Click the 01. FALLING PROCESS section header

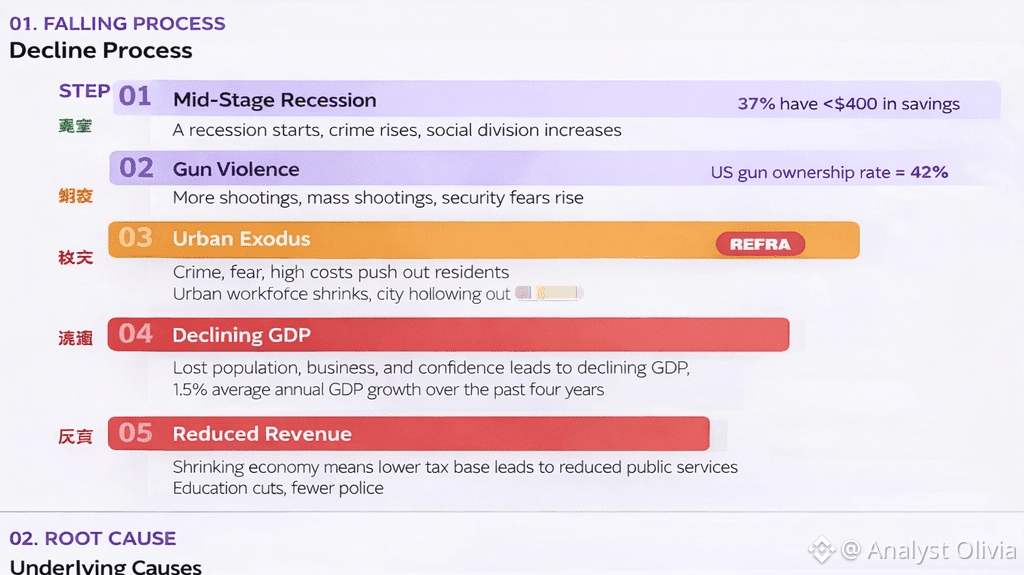pos(118,24)
